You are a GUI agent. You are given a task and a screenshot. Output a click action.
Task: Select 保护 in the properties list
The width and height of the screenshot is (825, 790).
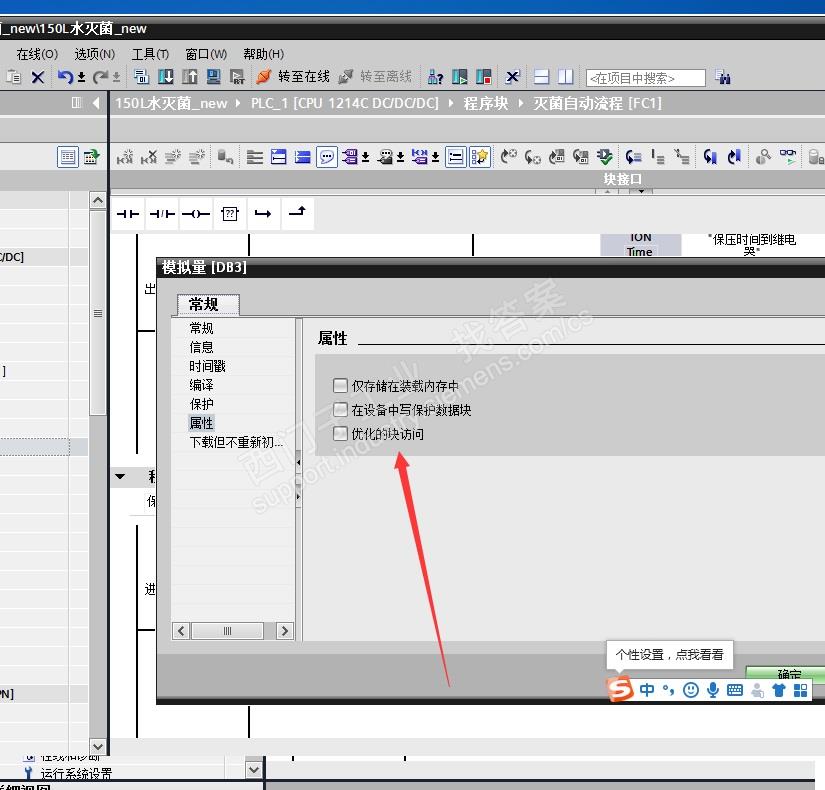pyautogui.click(x=202, y=404)
